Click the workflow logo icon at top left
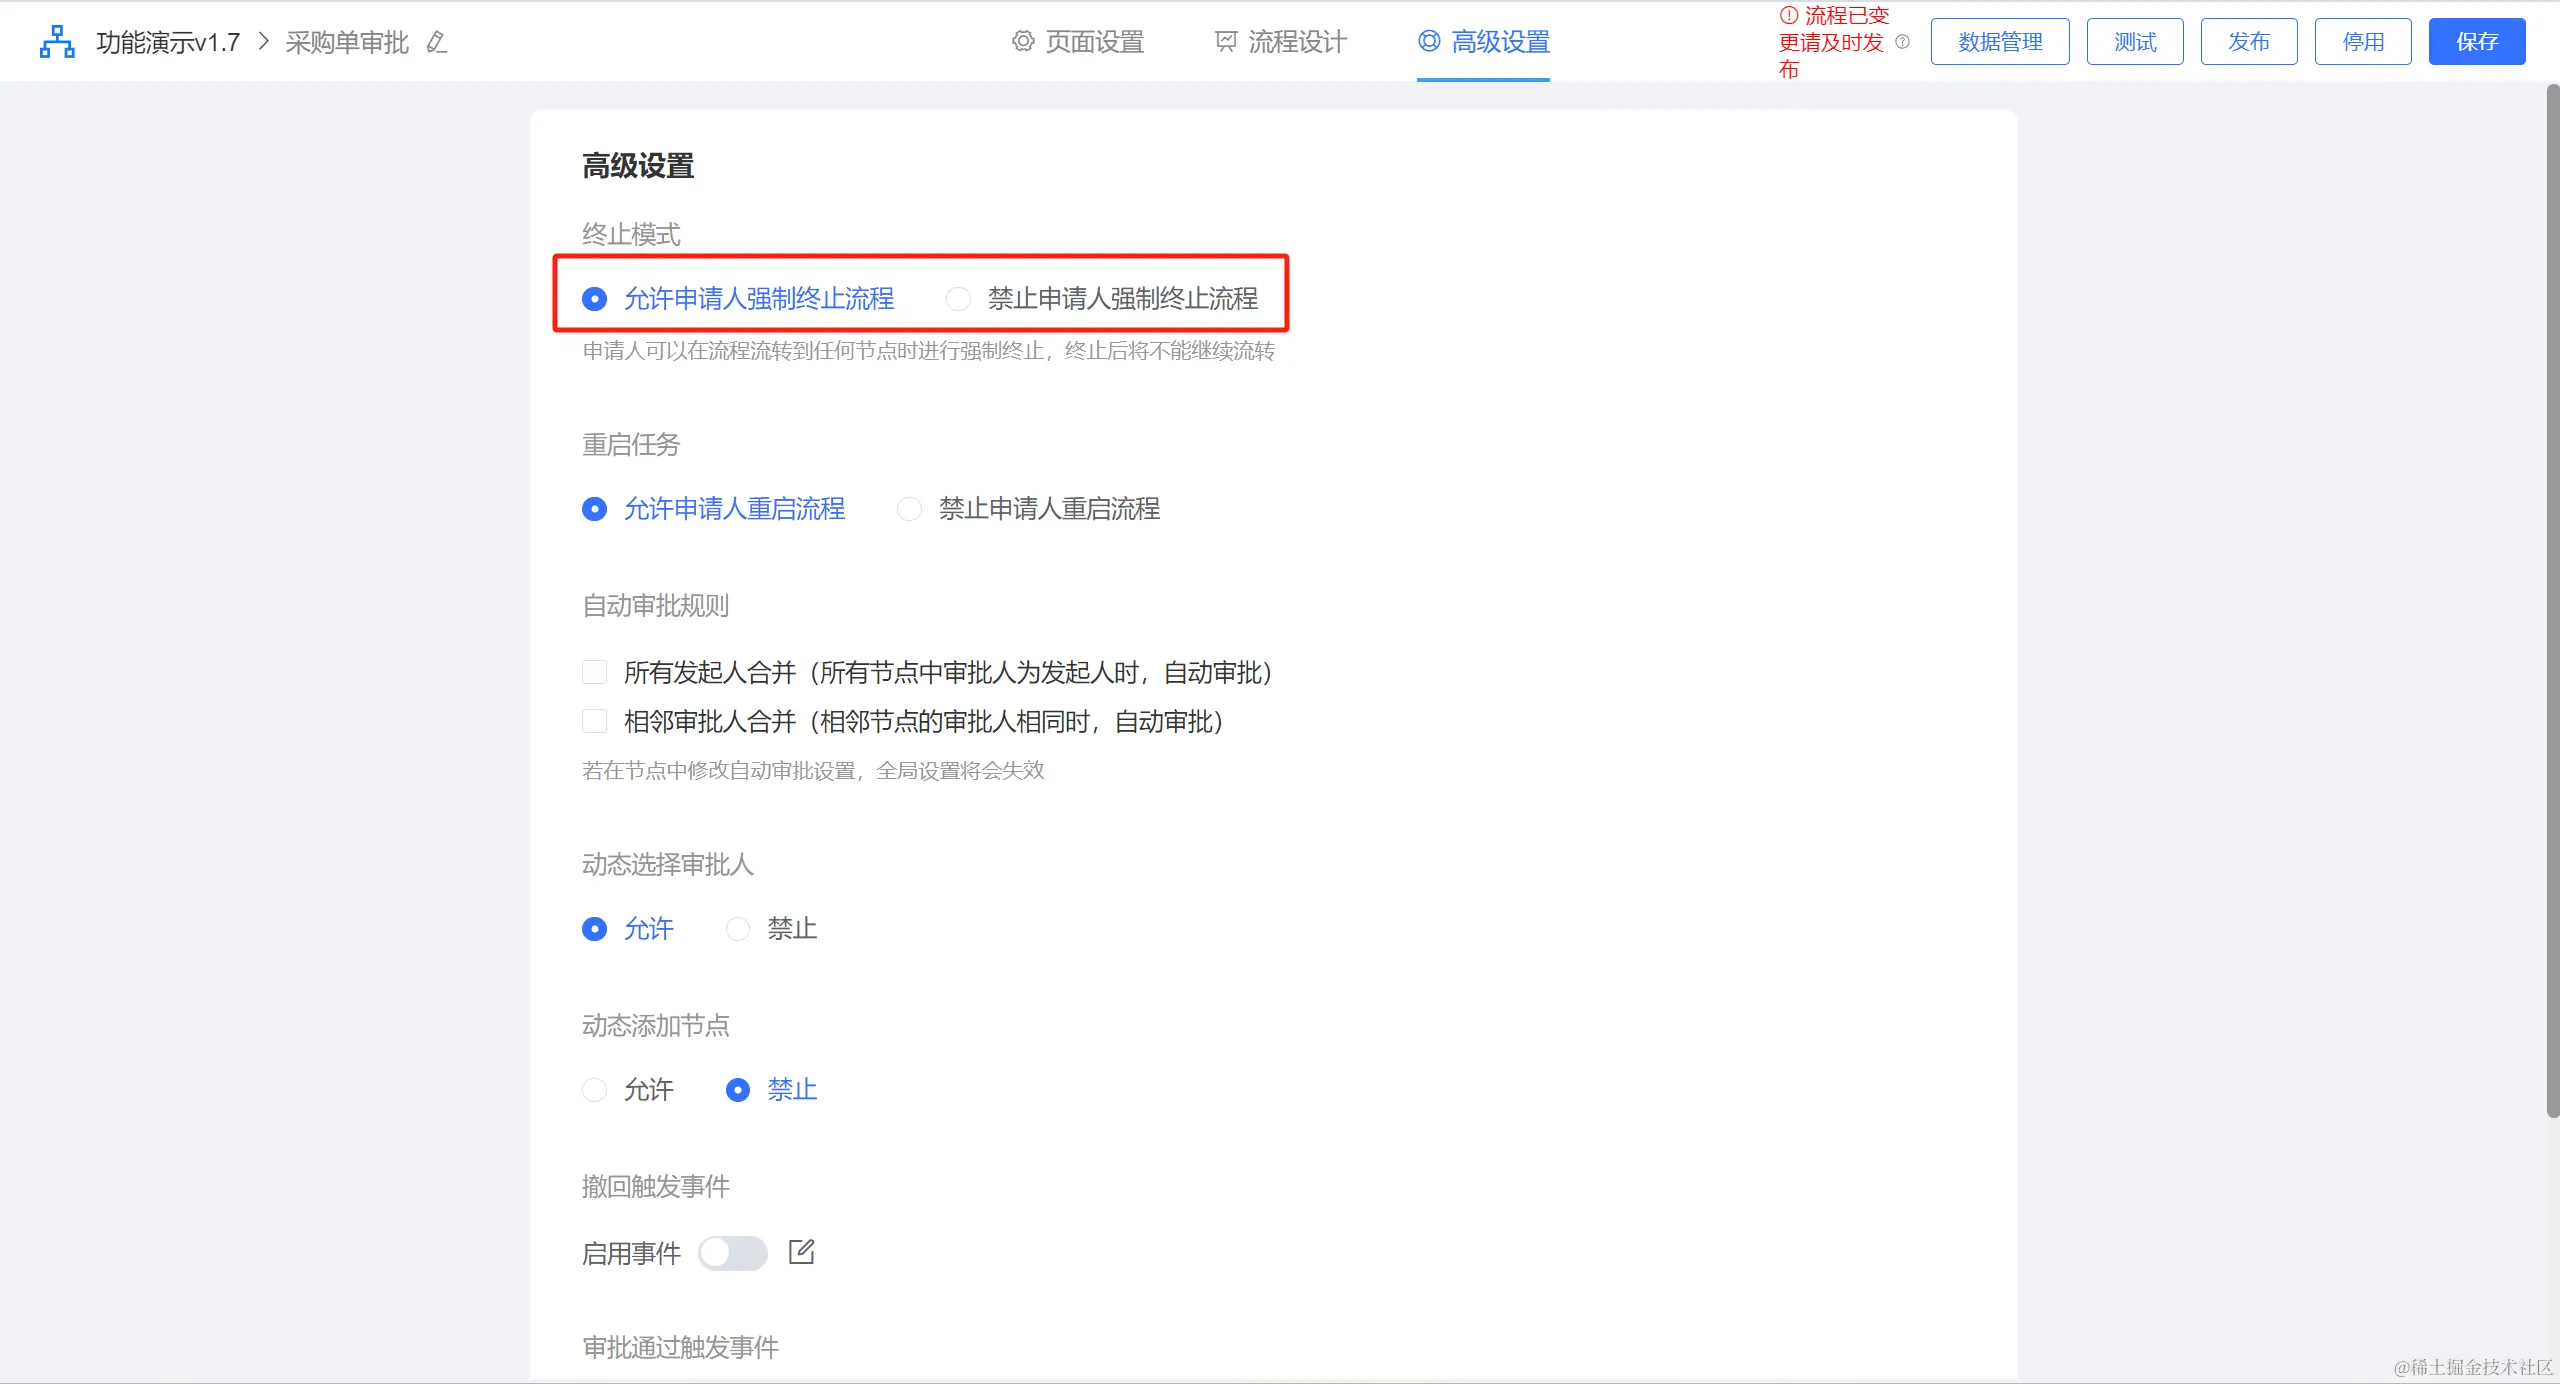The height and width of the screenshot is (1384, 2560). coord(57,42)
